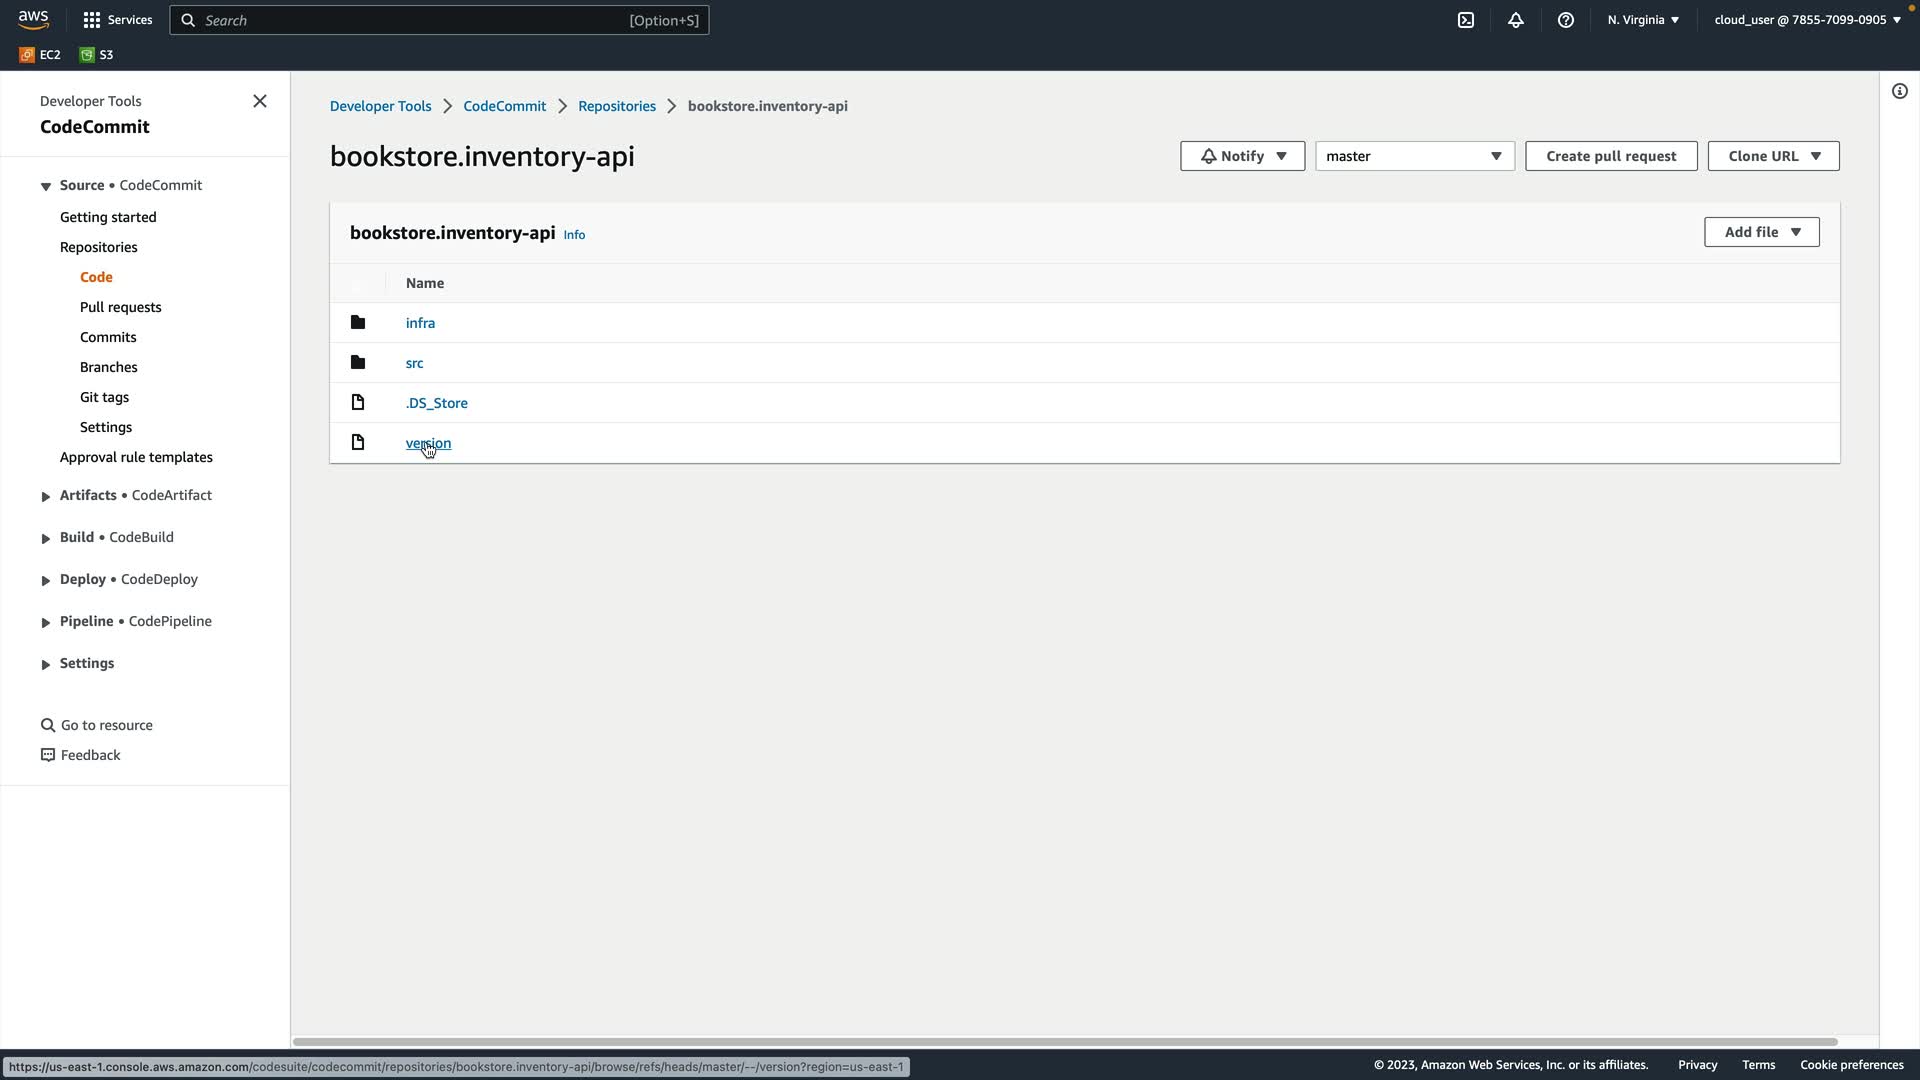This screenshot has width=1920, height=1080.
Task: Go to Pull requests in sidebar
Action: pos(120,307)
